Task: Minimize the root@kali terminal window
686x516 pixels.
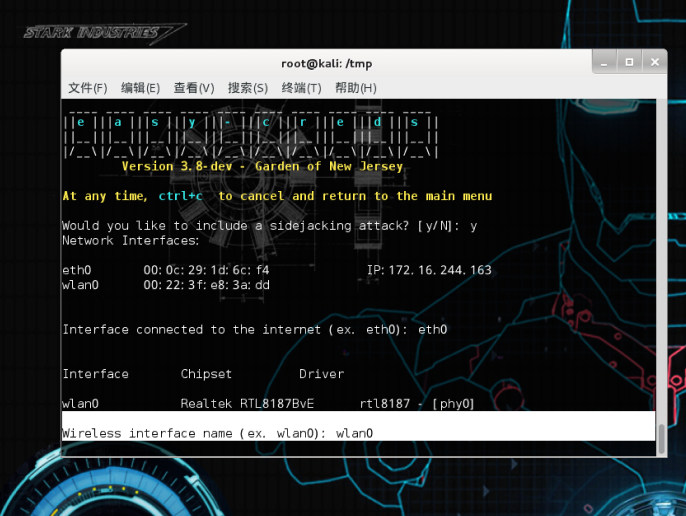Action: click(x=604, y=62)
